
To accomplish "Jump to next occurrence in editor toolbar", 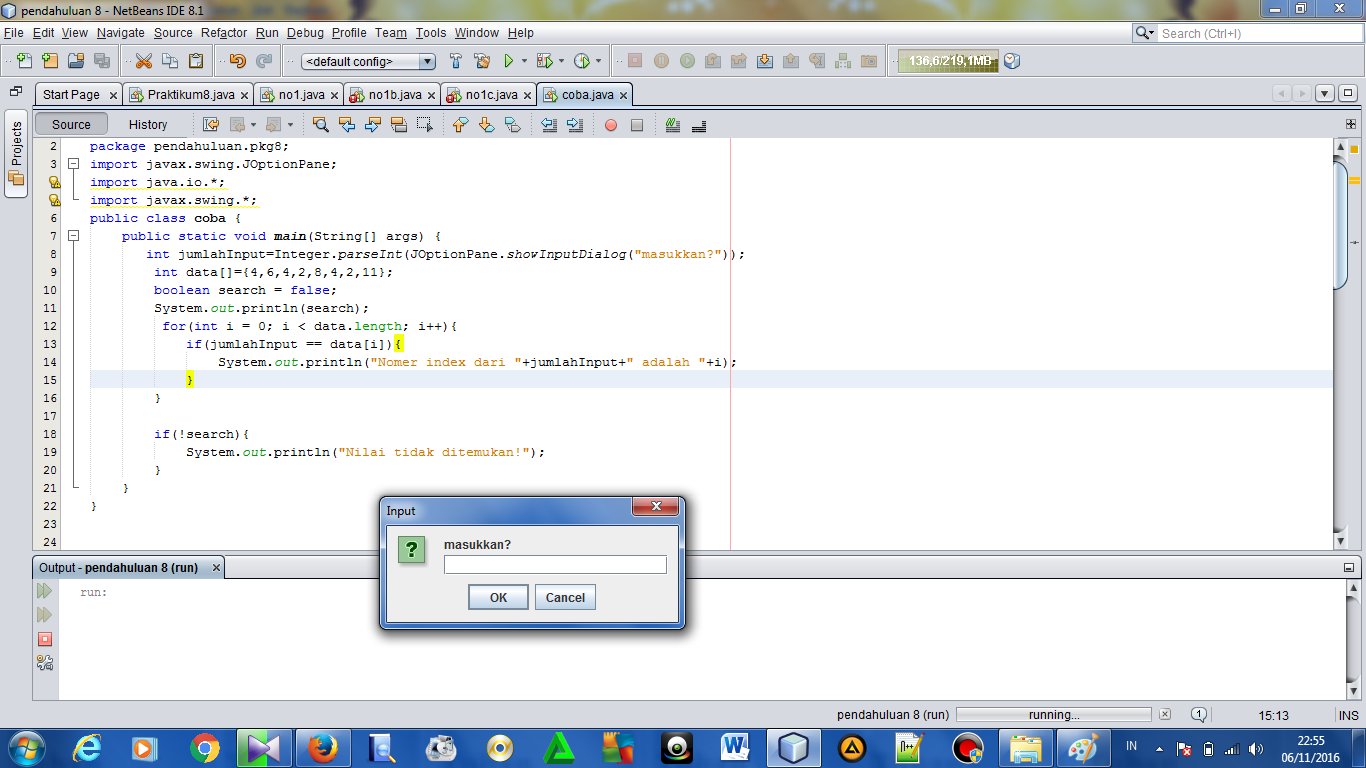I will tap(373, 125).
